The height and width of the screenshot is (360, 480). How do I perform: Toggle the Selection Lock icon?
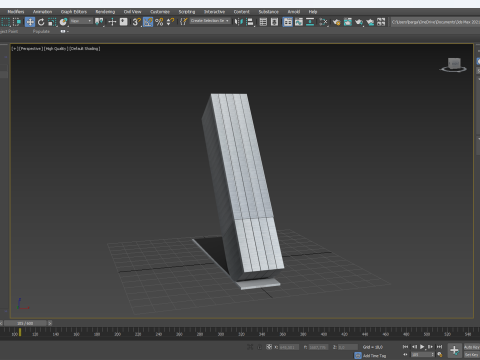click(x=259, y=347)
